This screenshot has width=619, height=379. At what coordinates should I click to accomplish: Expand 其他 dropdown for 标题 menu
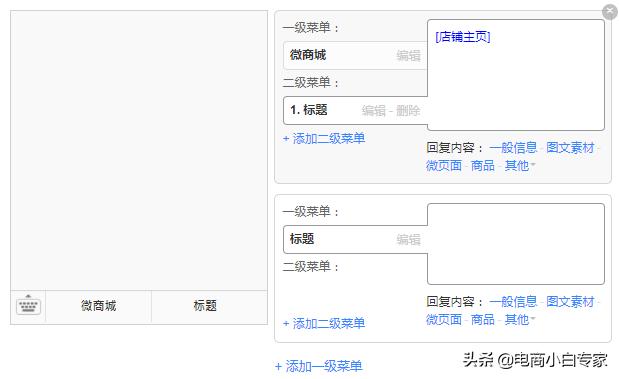coord(520,319)
